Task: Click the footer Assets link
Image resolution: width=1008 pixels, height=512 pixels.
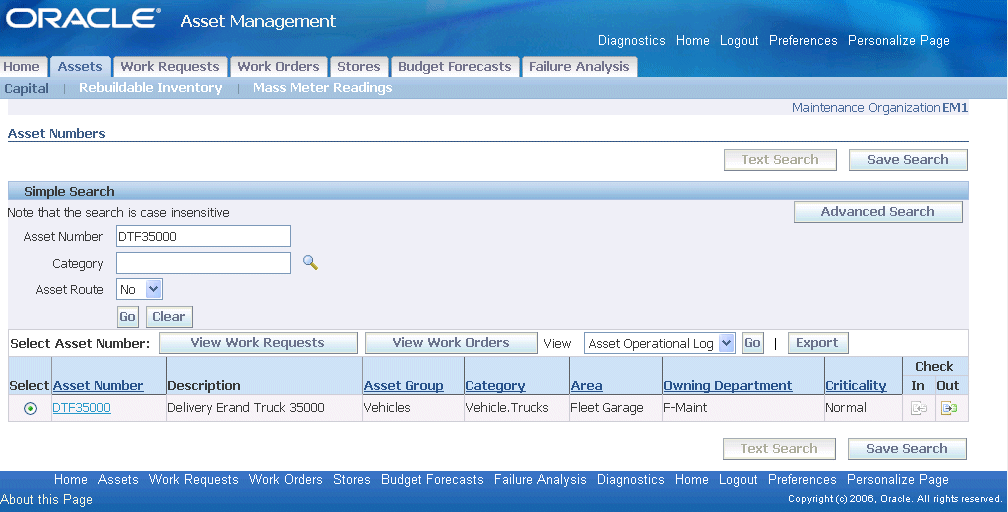Action: [x=118, y=479]
